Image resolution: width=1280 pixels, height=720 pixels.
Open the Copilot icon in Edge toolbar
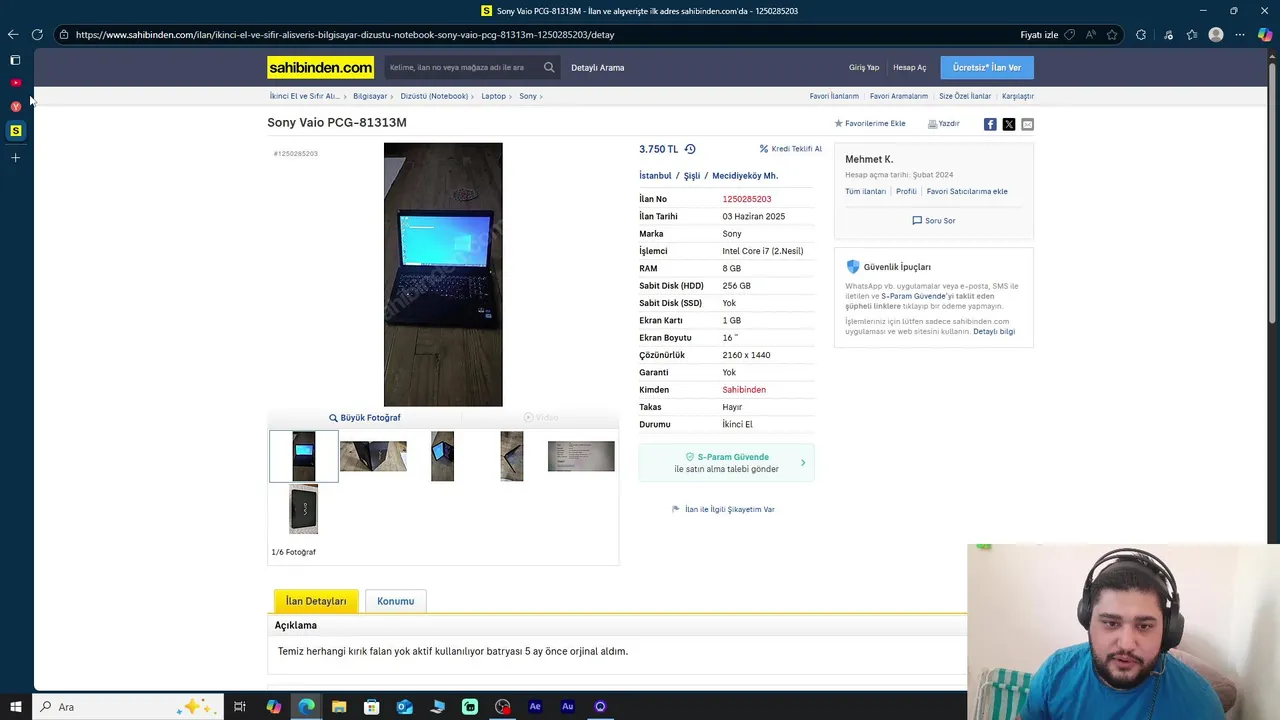click(1265, 34)
